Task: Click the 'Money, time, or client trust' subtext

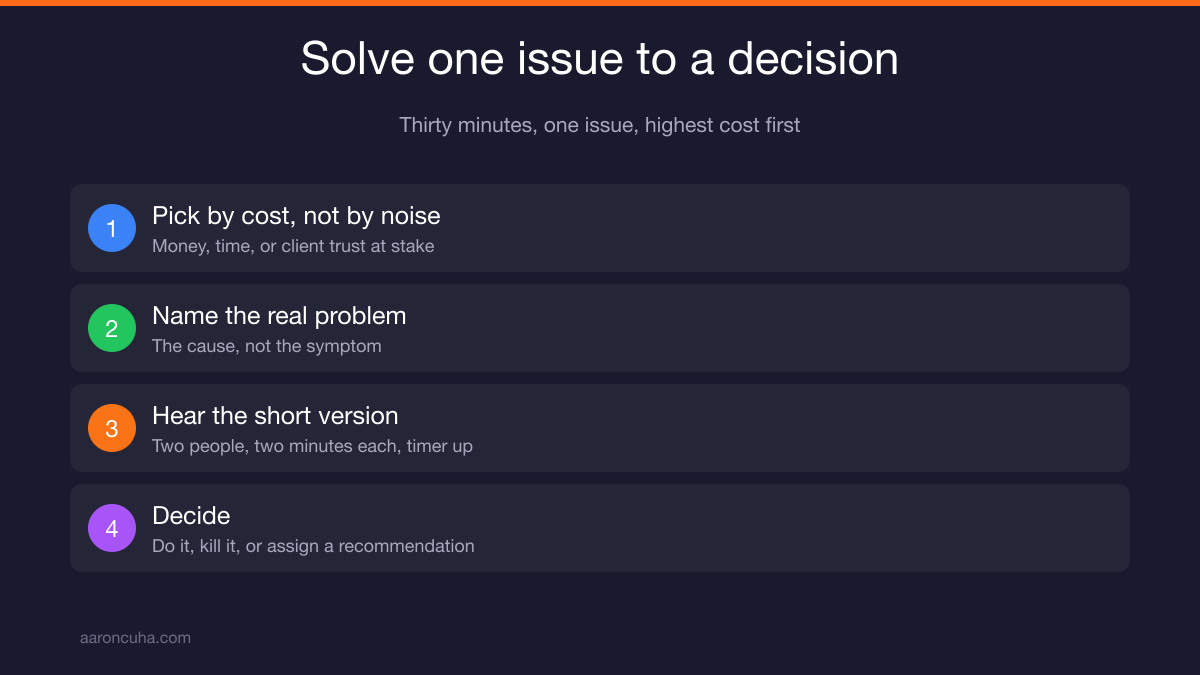Action: pyautogui.click(x=293, y=246)
